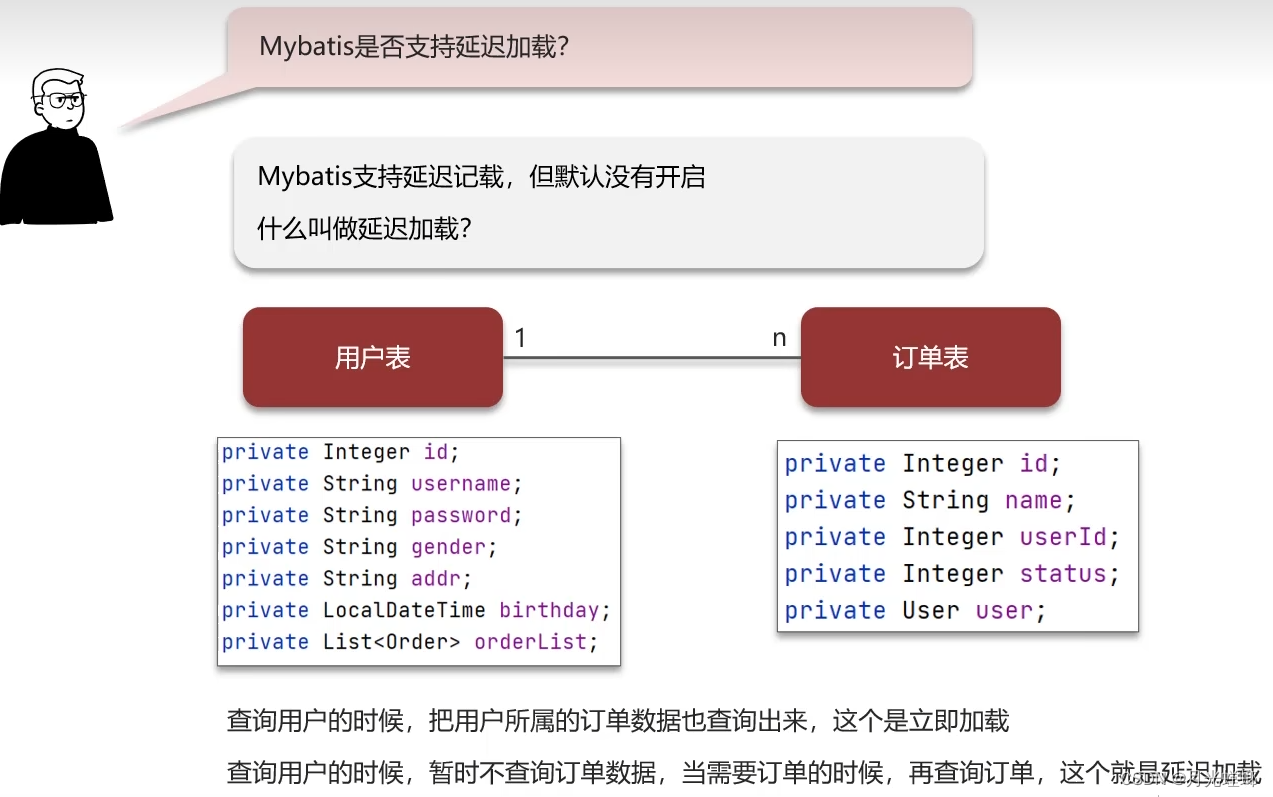
Task: Click the cartoon man with glasses illustration
Action: 55,147
